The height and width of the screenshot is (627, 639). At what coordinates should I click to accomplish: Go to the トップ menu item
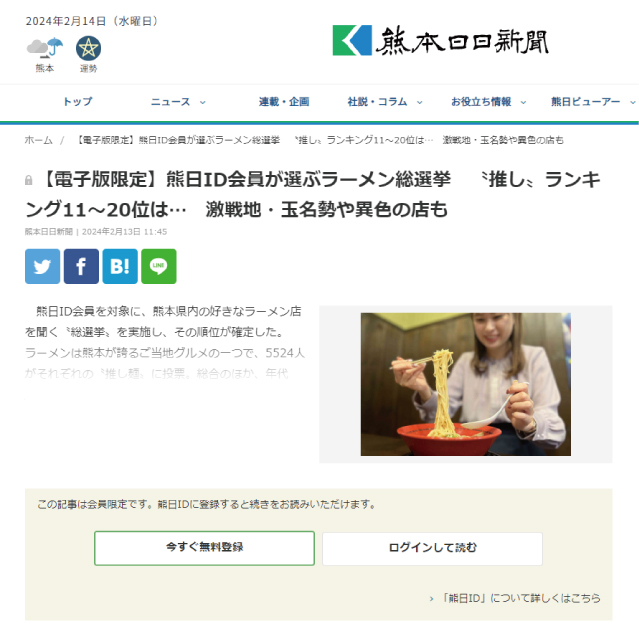(77, 102)
